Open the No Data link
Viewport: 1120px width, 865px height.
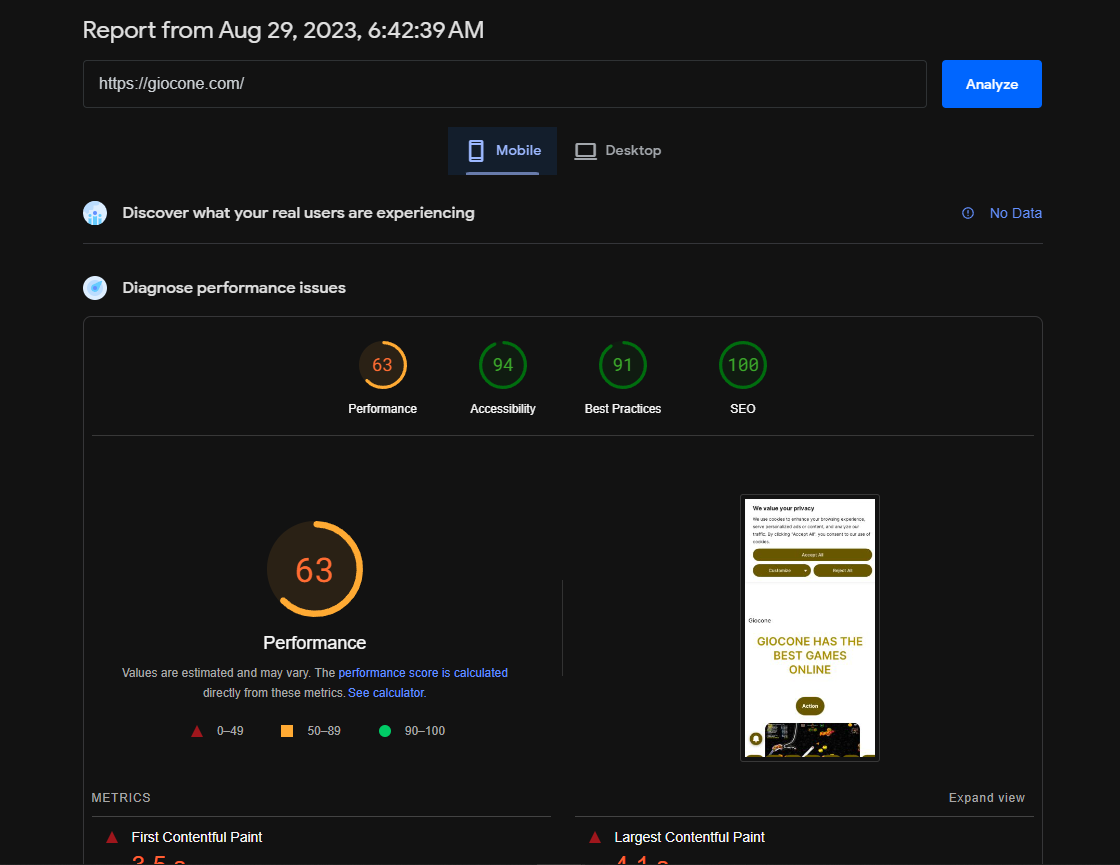point(1015,213)
